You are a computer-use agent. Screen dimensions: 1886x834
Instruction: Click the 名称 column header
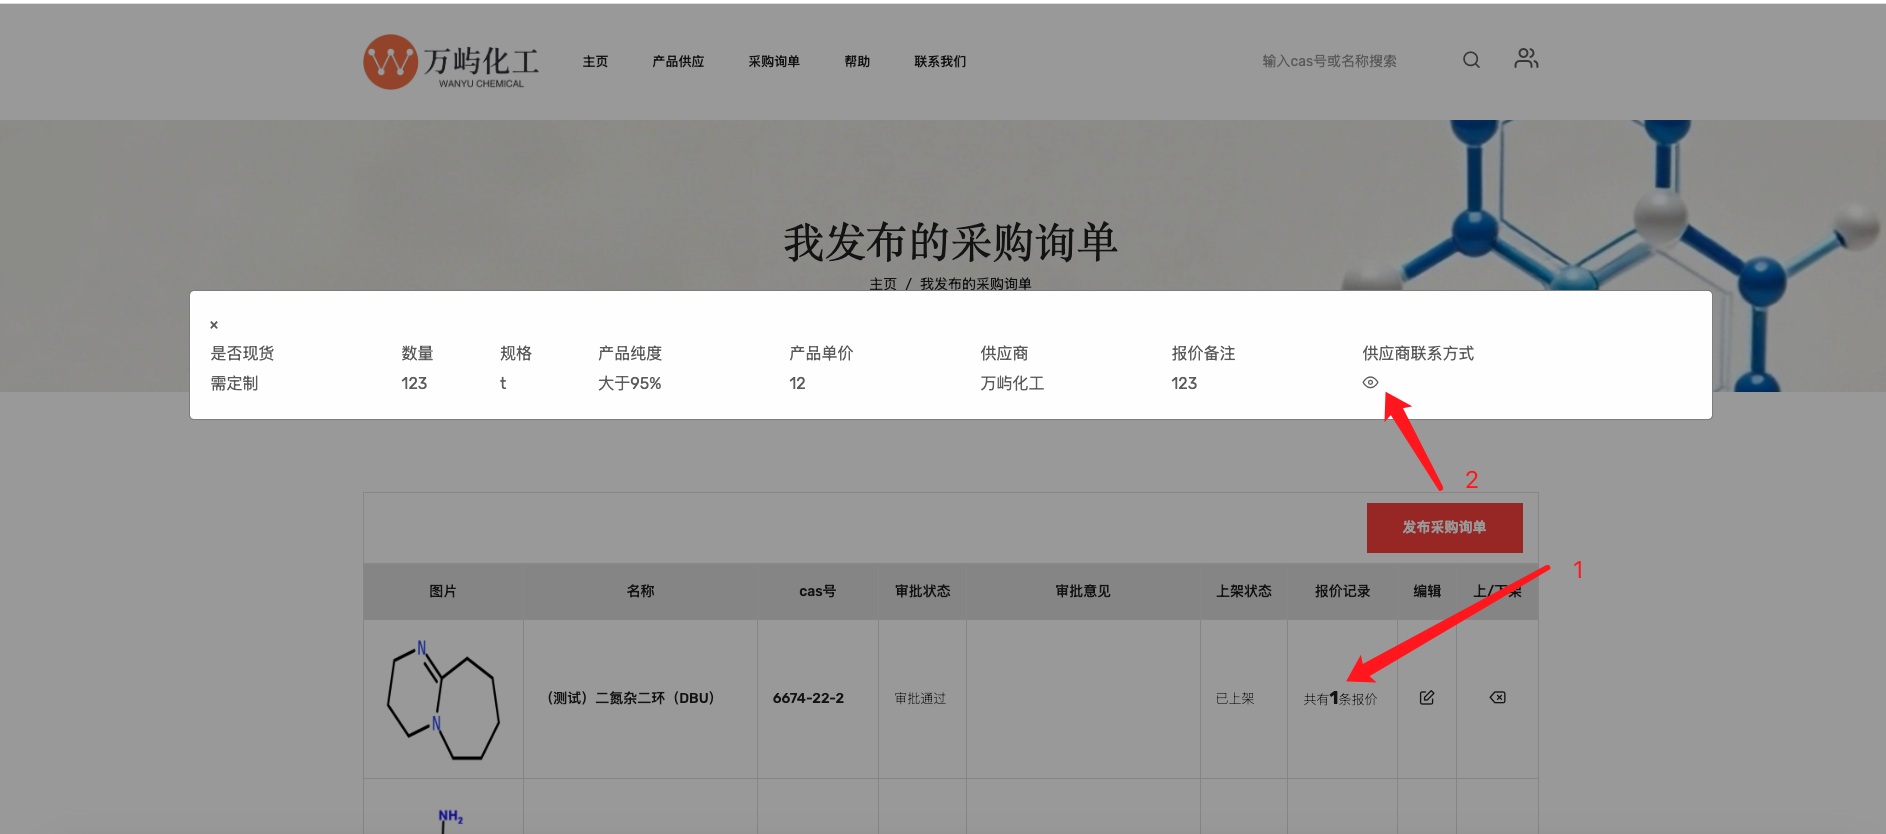point(640,591)
